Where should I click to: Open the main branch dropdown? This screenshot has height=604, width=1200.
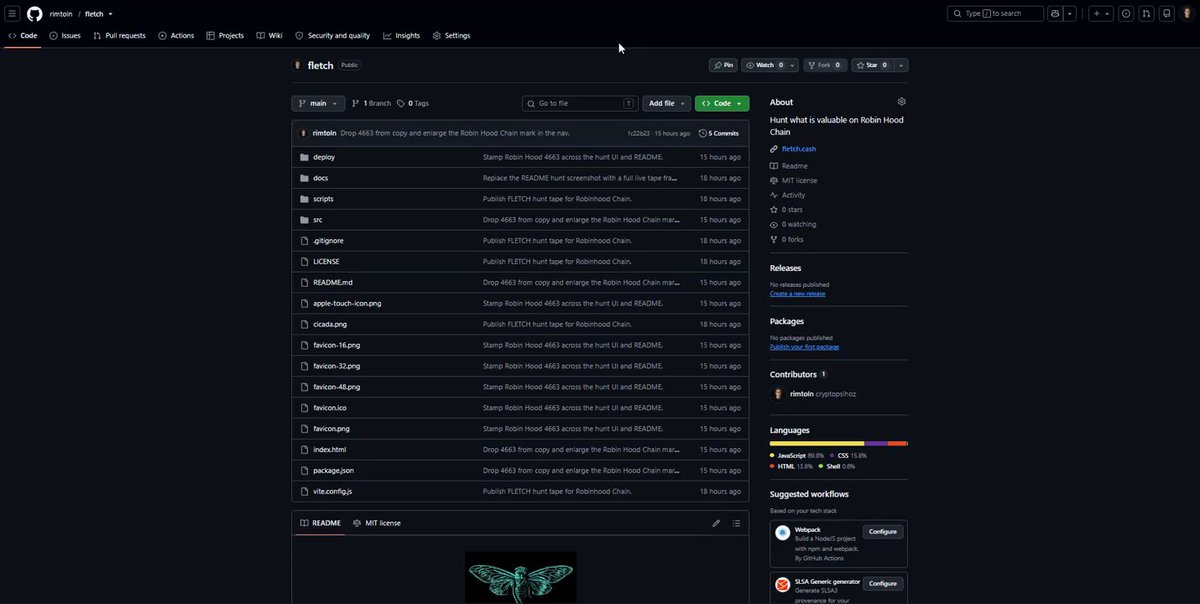tap(318, 103)
